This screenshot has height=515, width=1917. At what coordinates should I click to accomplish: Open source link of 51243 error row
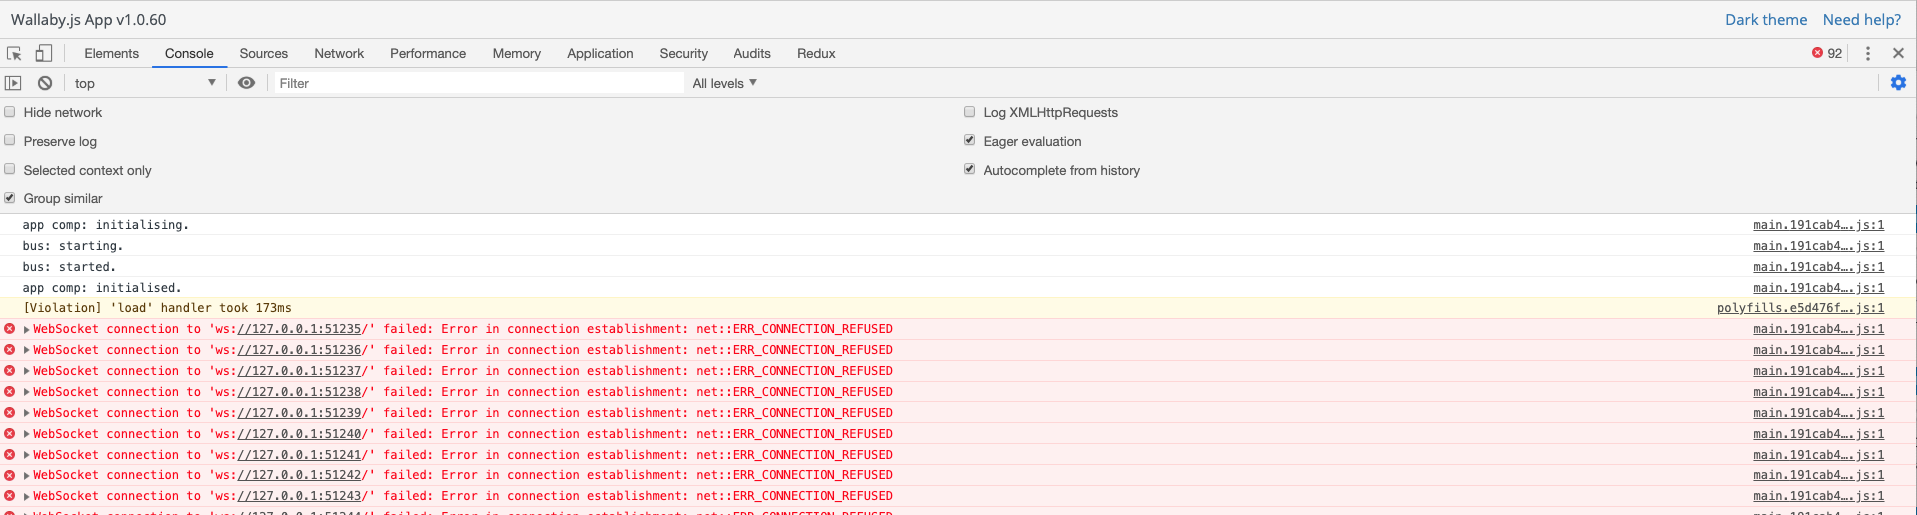[x=1818, y=496]
